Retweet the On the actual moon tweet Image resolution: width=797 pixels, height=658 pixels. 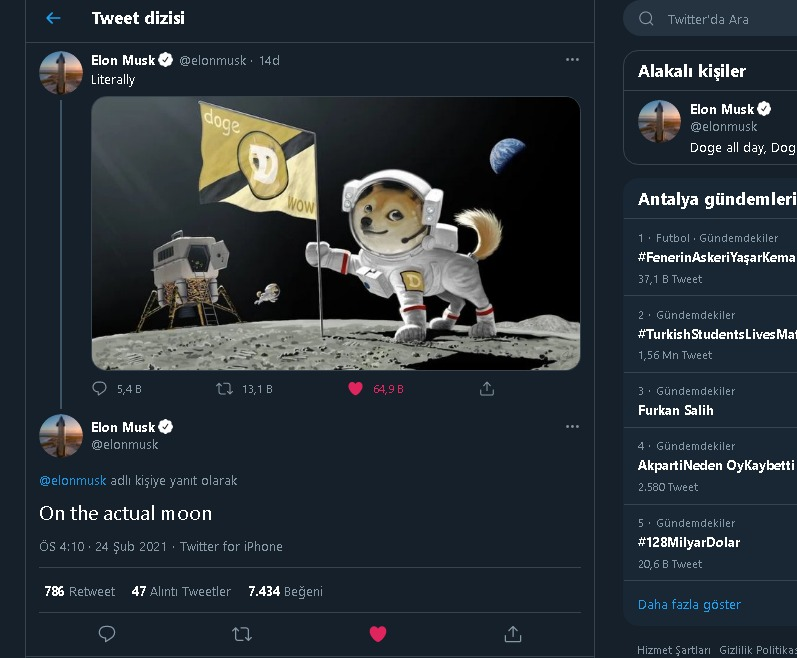tap(242, 634)
